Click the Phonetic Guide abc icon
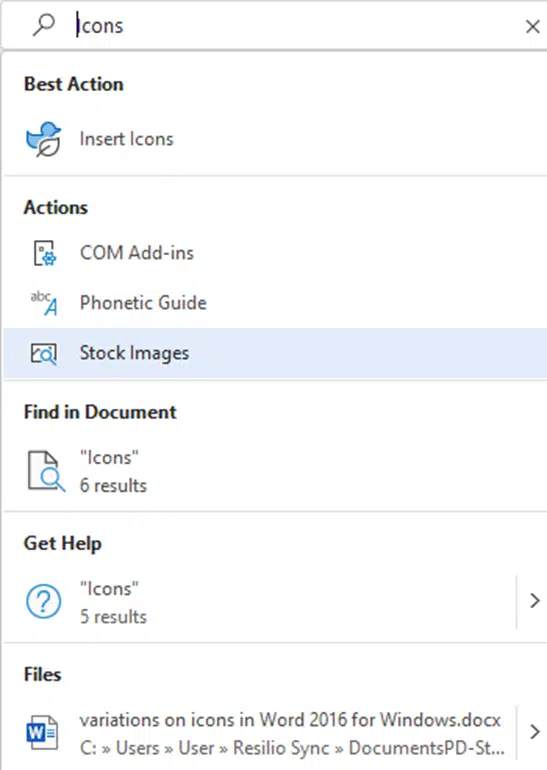This screenshot has height=770, width=547. pos(44,303)
